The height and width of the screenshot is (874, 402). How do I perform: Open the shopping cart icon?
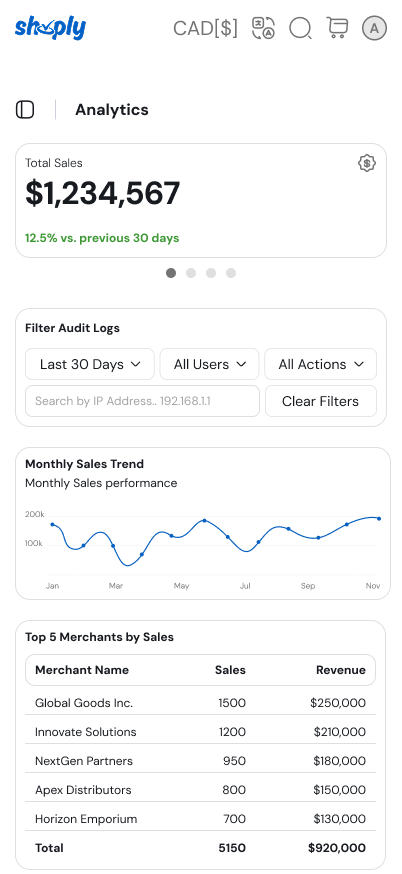point(337,28)
